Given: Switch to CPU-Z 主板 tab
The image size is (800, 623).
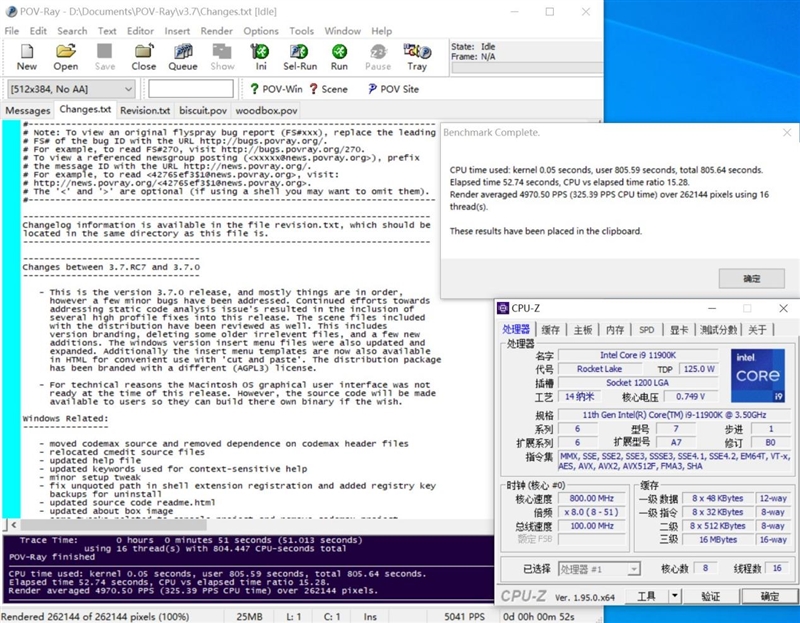Looking at the screenshot, I should click(583, 330).
